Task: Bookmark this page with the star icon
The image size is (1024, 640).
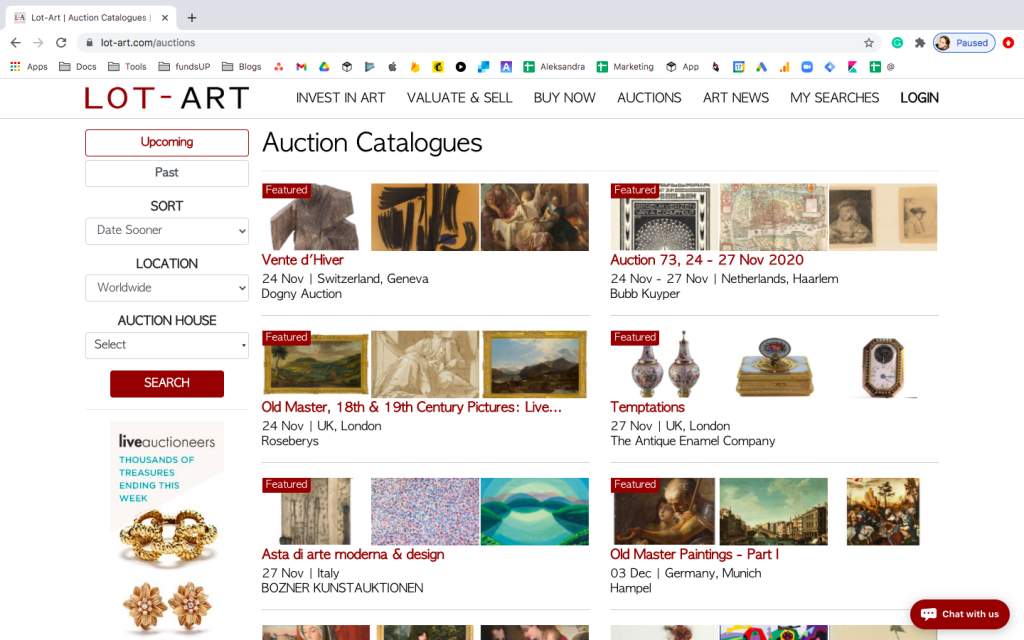Action: [869, 42]
